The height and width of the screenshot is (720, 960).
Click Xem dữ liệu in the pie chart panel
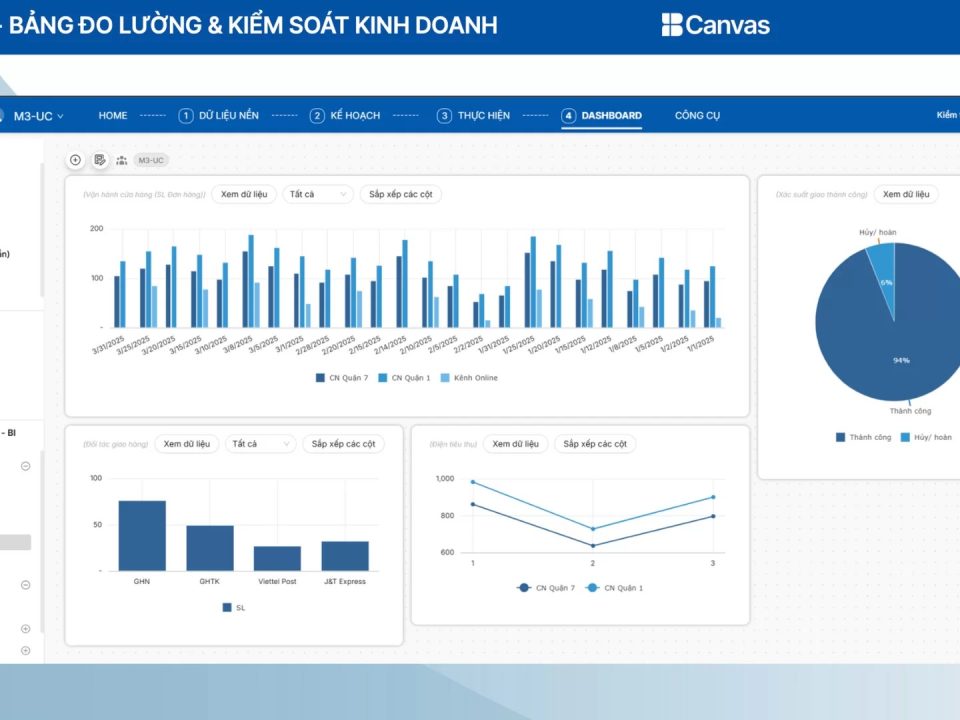(906, 194)
